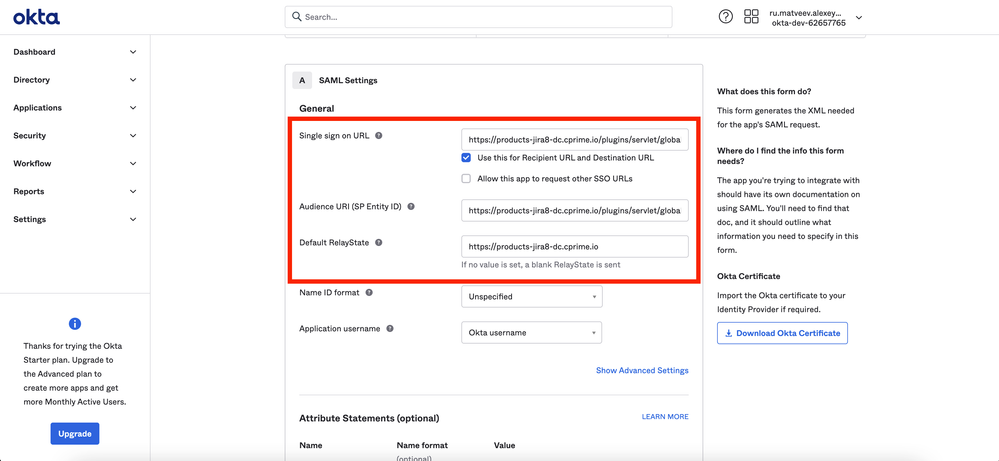Click 'If no value is set' hint text

[x=541, y=265]
